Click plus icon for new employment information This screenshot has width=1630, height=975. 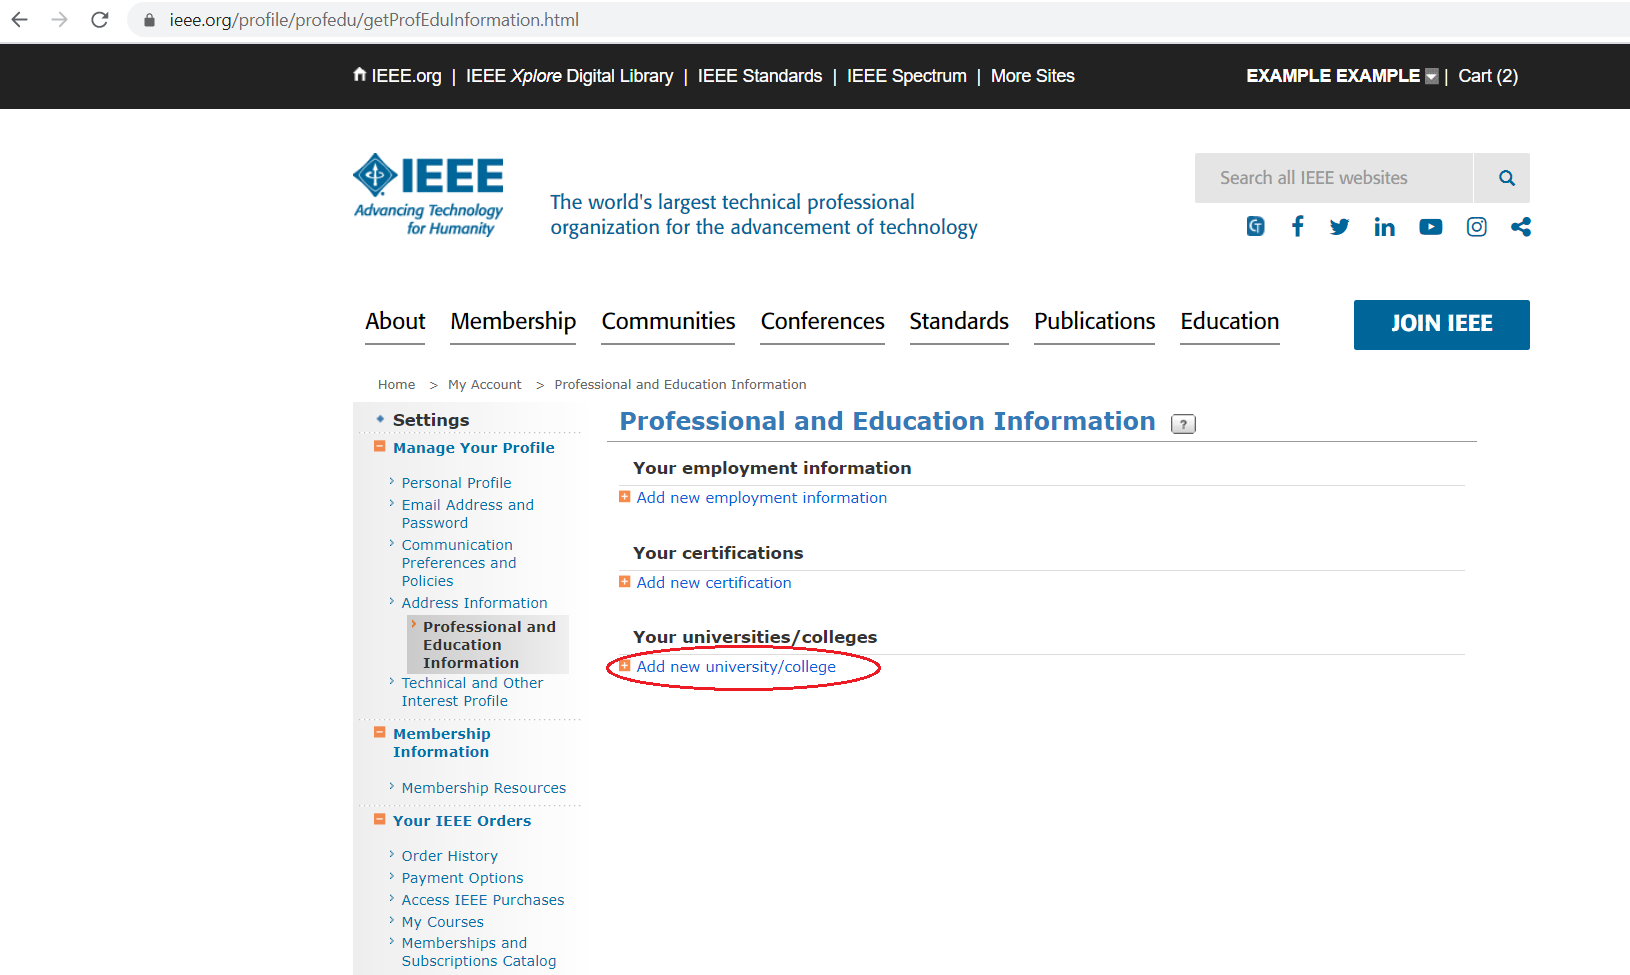625,497
